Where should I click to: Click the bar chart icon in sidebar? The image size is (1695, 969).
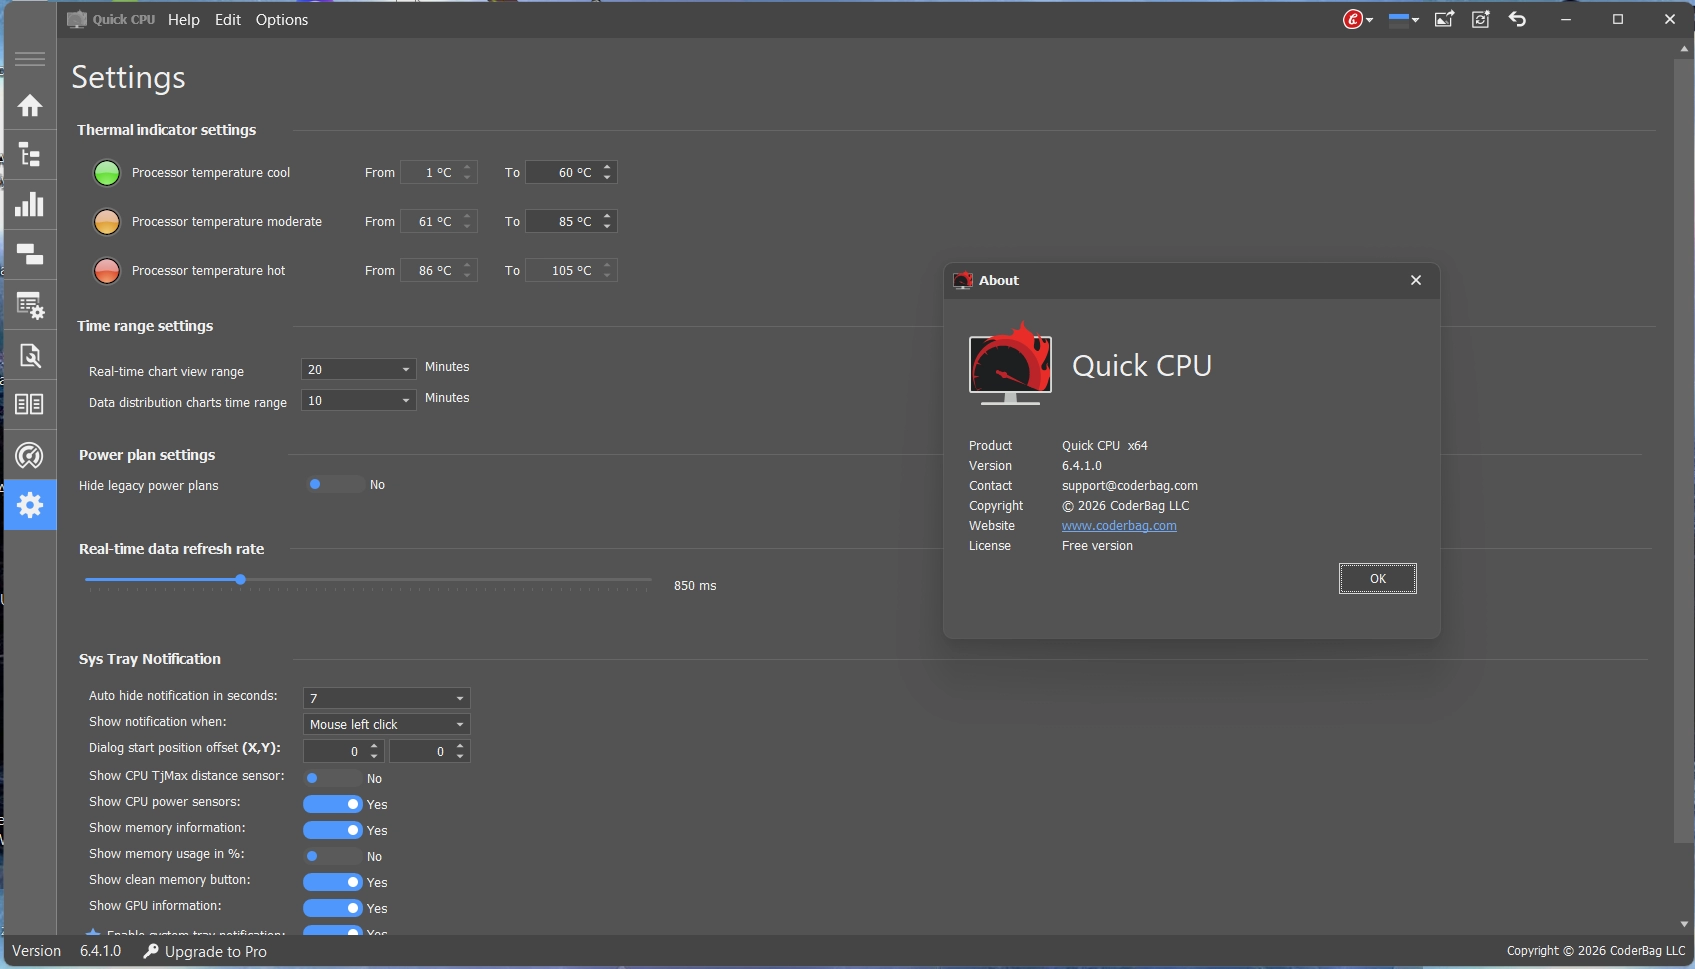pyautogui.click(x=30, y=204)
